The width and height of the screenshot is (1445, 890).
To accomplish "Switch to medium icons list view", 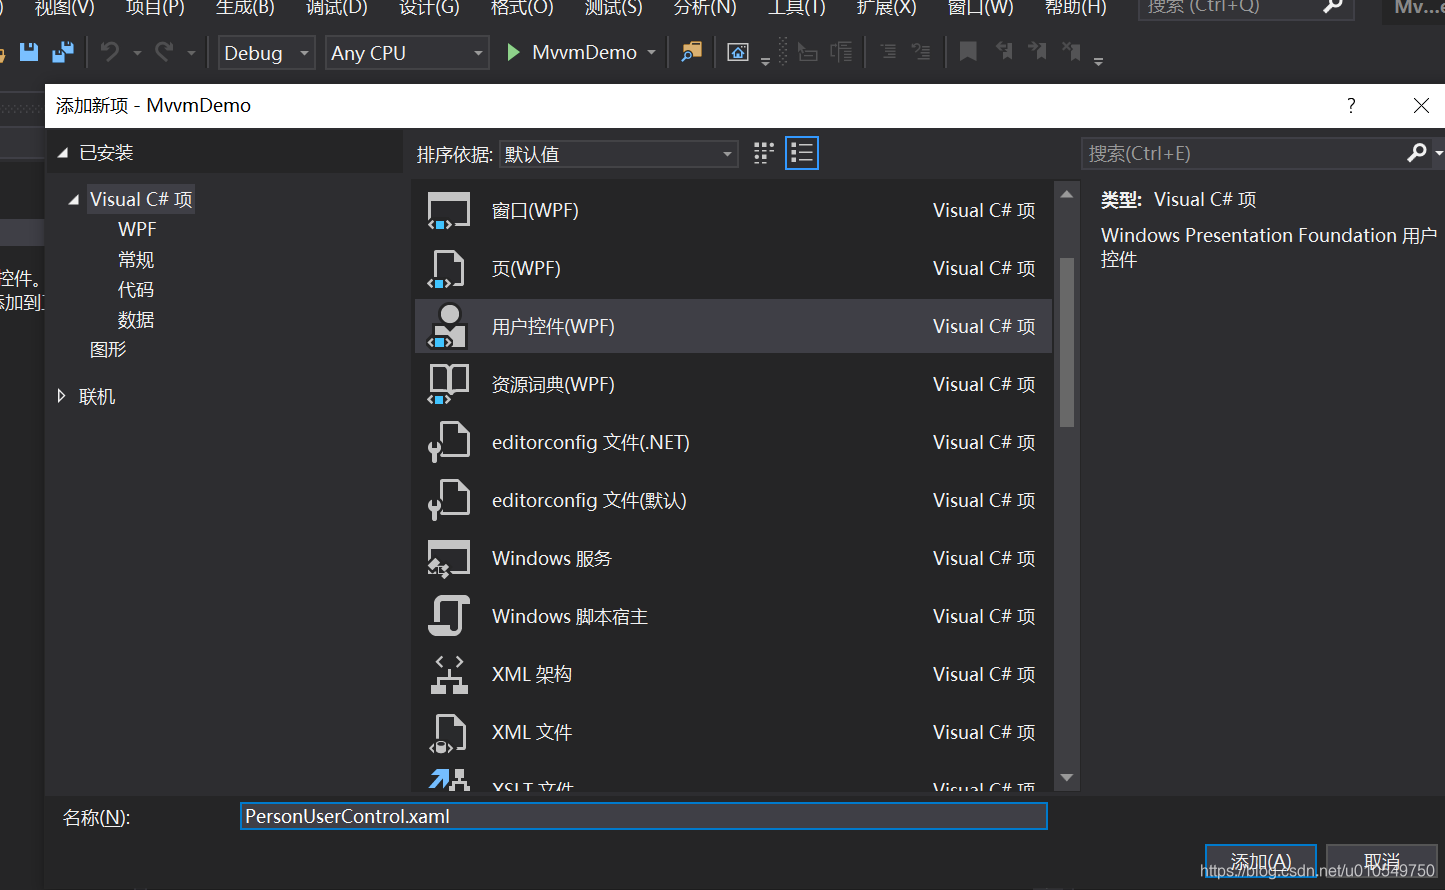I will 802,153.
